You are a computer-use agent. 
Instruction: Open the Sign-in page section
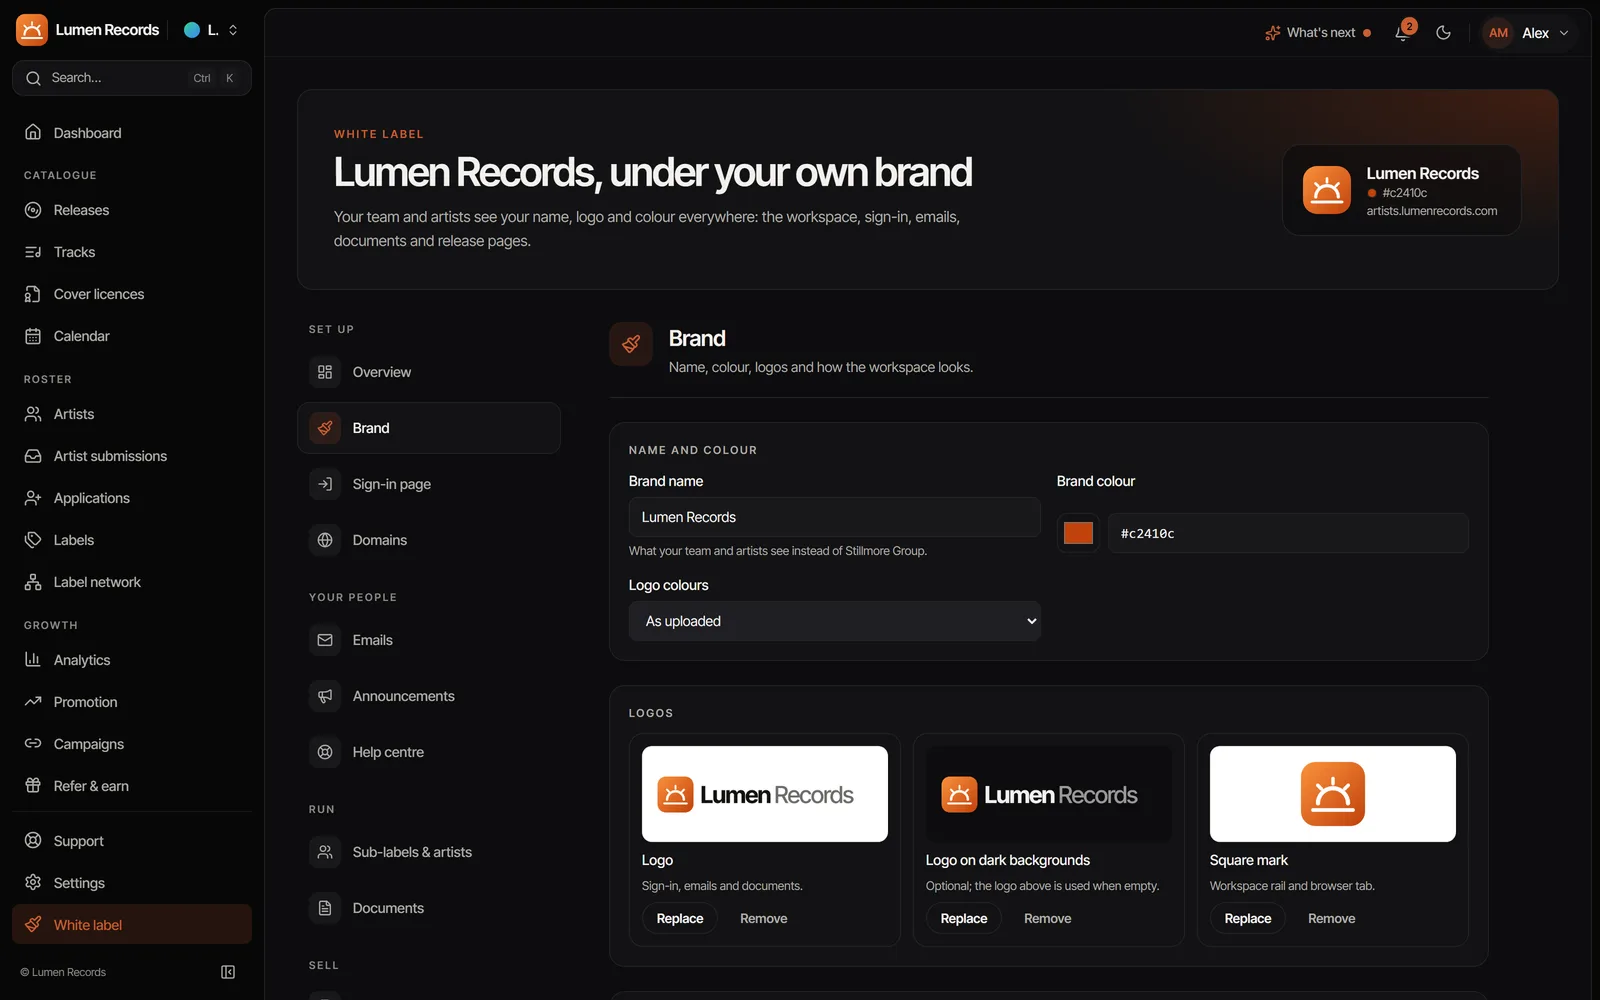tap(429, 484)
